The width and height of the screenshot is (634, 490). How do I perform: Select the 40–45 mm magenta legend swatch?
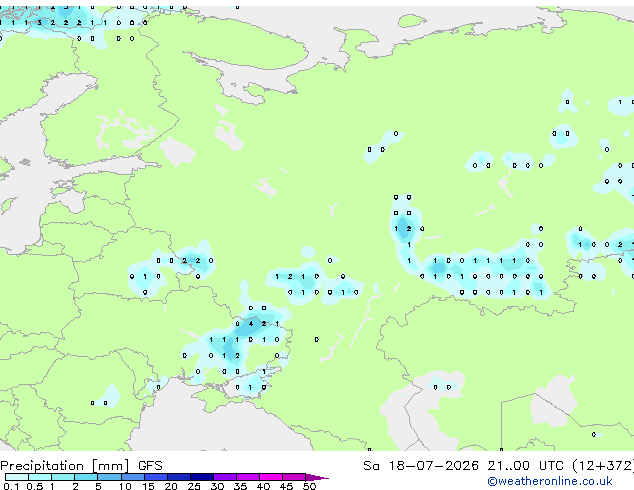(271, 477)
